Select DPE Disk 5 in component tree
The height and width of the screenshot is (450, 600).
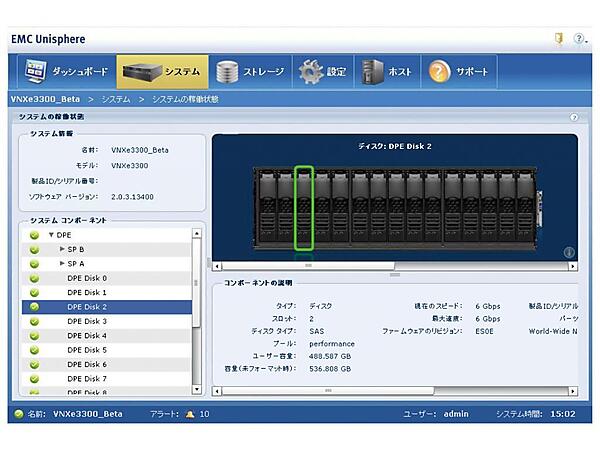click(87, 350)
